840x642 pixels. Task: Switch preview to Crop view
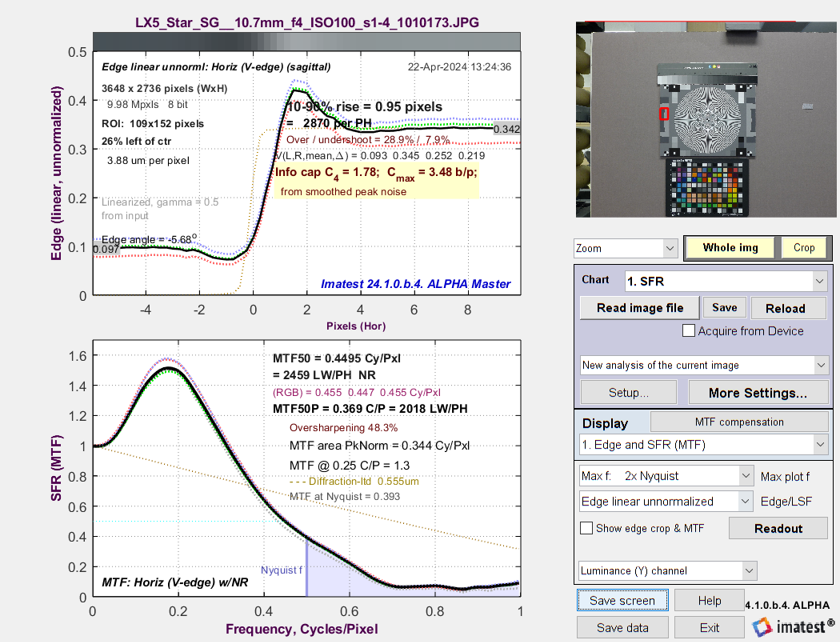(x=804, y=247)
